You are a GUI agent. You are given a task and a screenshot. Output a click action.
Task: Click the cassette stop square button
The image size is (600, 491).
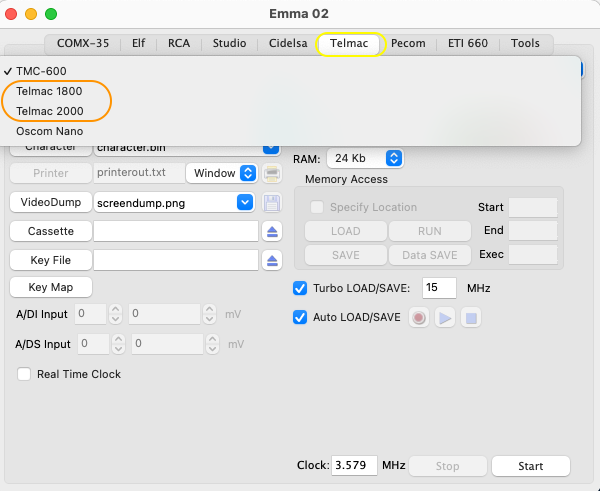click(x=471, y=318)
